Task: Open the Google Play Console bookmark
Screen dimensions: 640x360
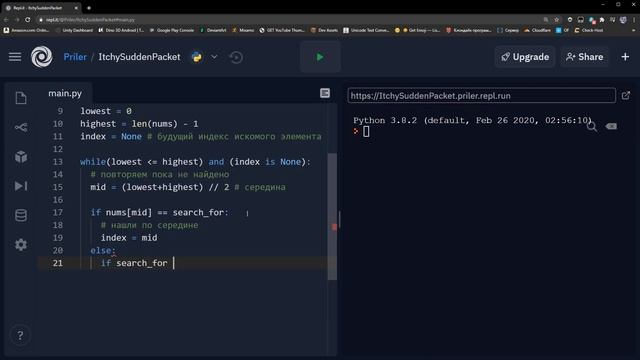Action: (172, 30)
